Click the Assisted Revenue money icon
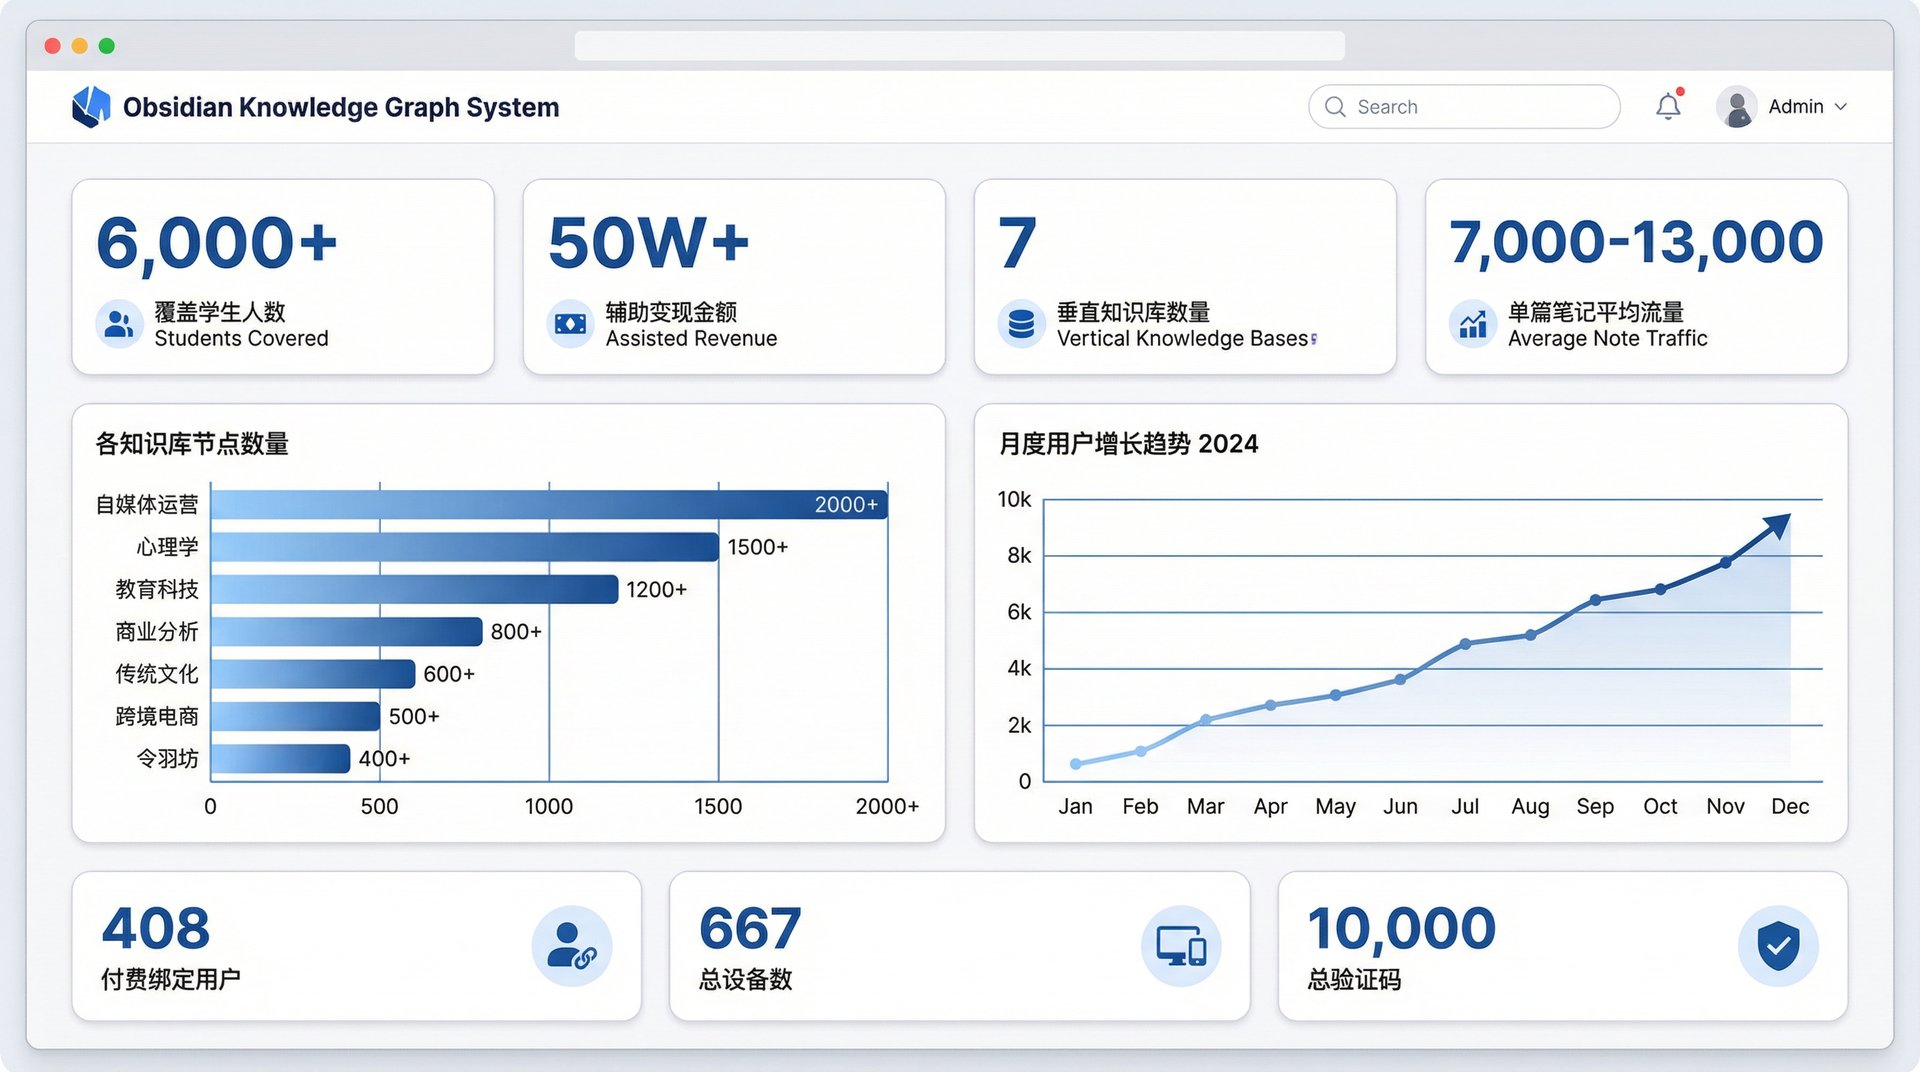This screenshot has width=1920, height=1072. click(x=570, y=324)
